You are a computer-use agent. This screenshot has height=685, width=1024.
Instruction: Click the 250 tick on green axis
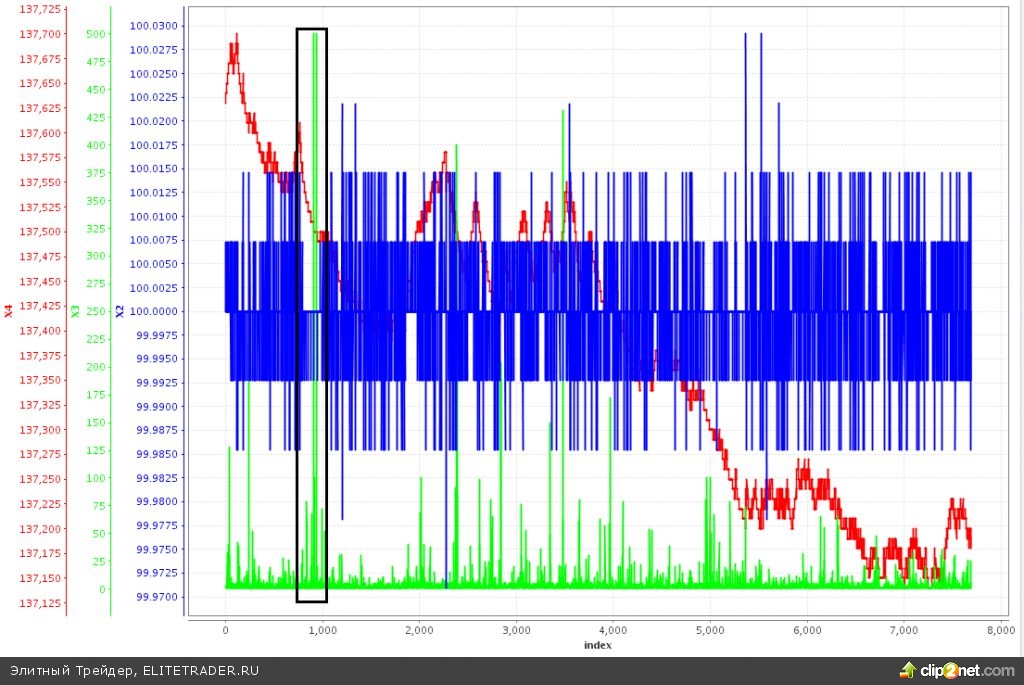click(x=95, y=311)
